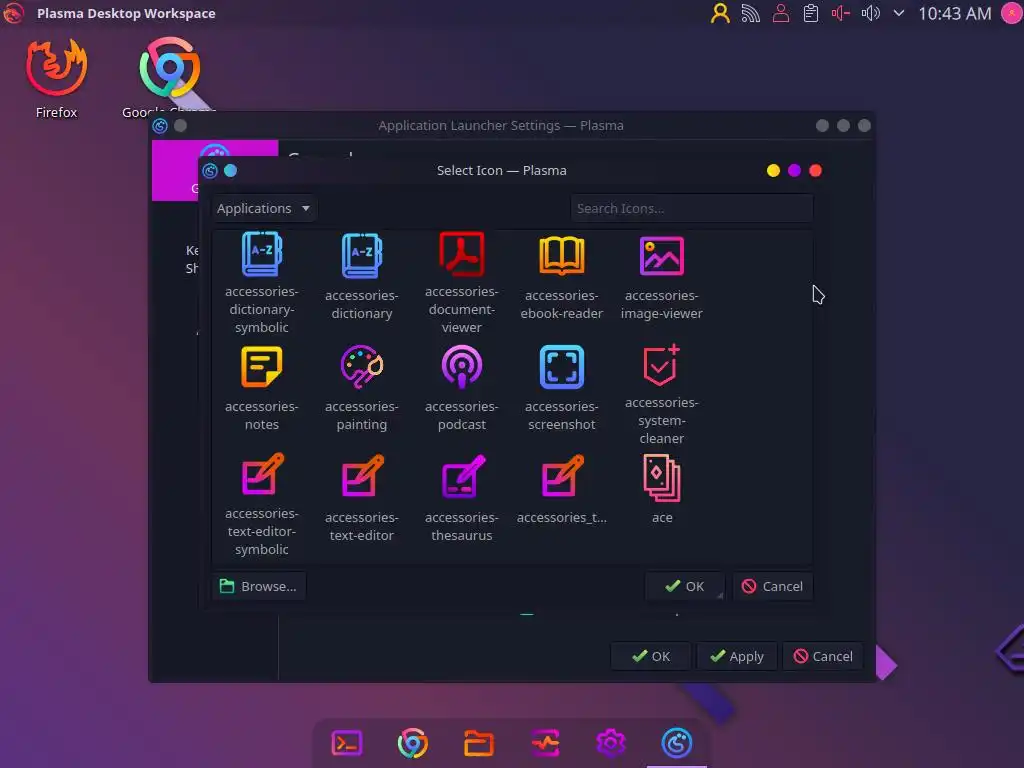1024x768 pixels.
Task: Choose the accessories-dictionary icon
Action: click(x=361, y=255)
